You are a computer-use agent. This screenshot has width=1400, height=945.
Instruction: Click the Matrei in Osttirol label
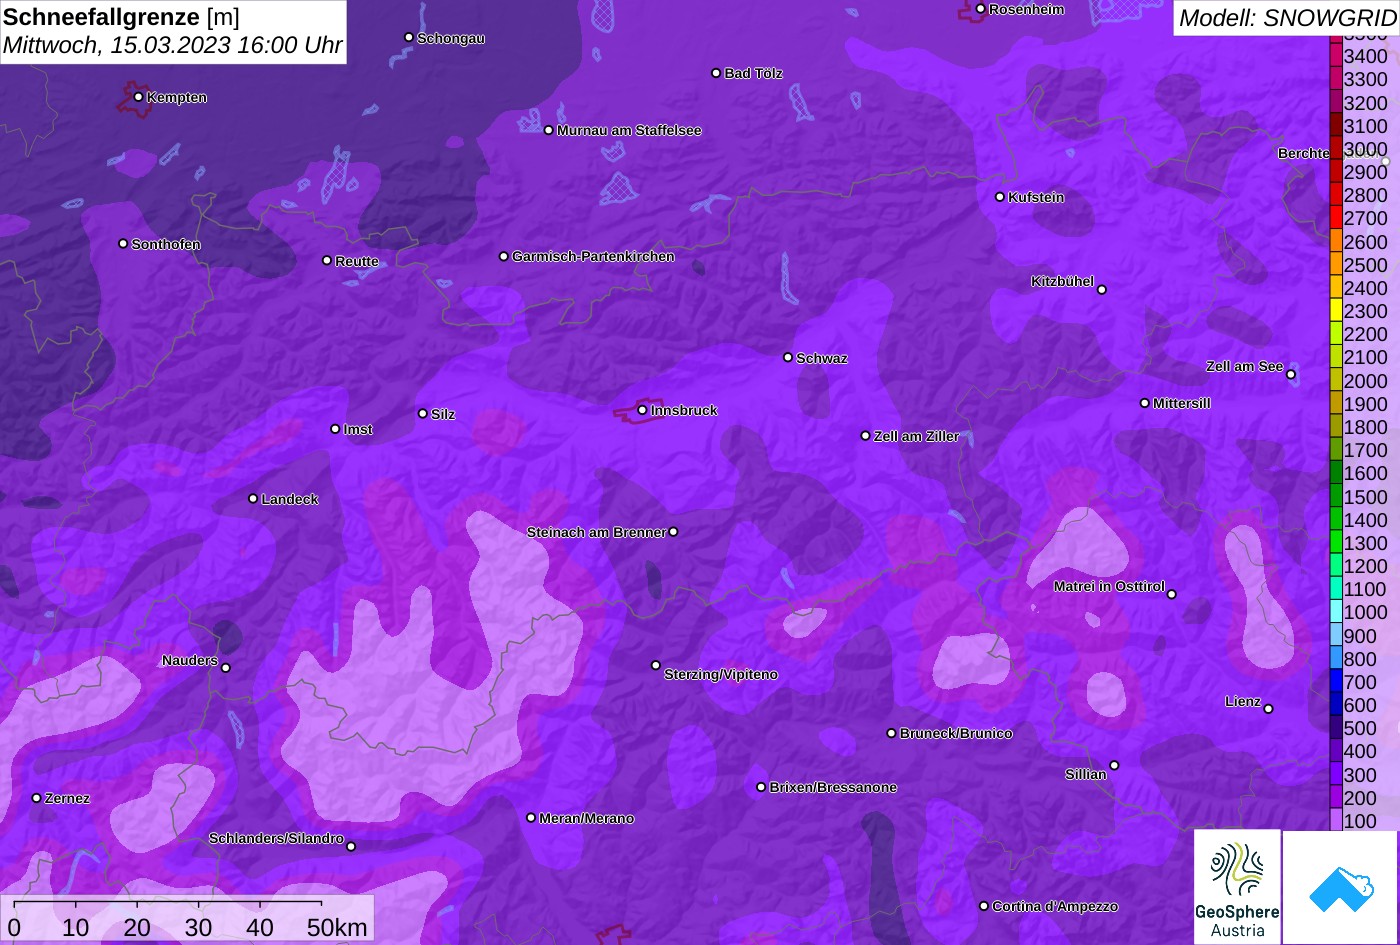click(1109, 586)
